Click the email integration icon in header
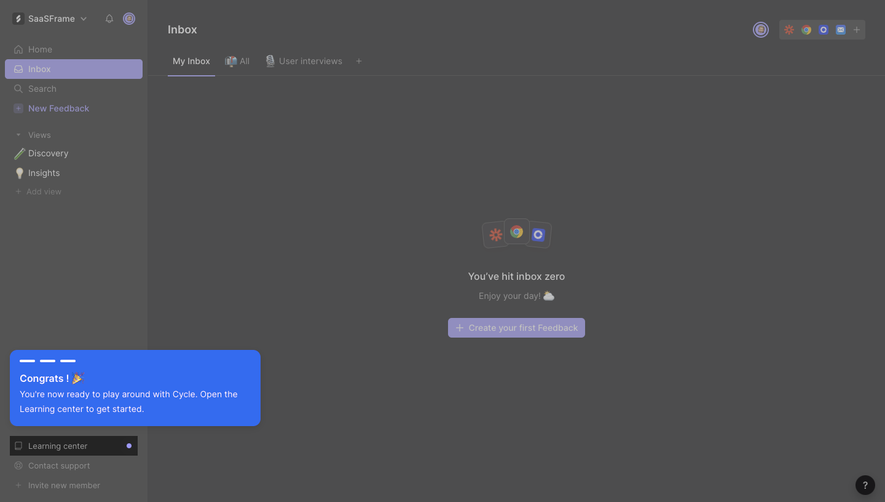The image size is (885, 502). pos(840,30)
